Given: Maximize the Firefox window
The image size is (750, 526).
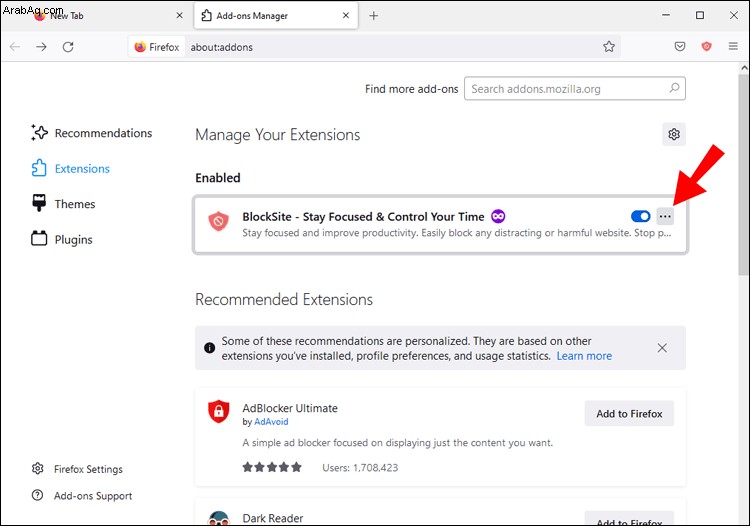Looking at the screenshot, I should pyautogui.click(x=700, y=15).
